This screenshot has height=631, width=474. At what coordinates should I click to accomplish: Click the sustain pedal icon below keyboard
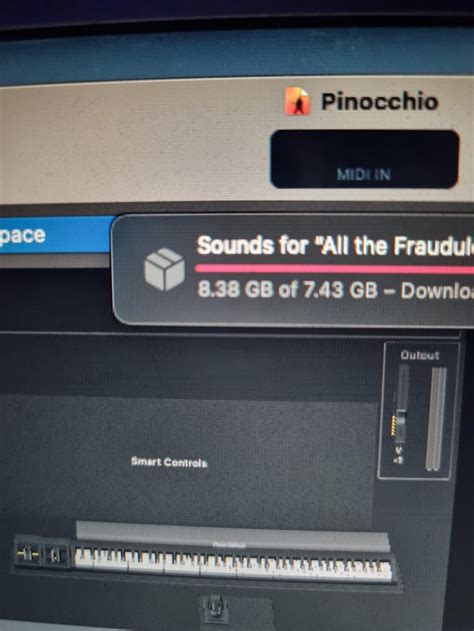(216, 609)
